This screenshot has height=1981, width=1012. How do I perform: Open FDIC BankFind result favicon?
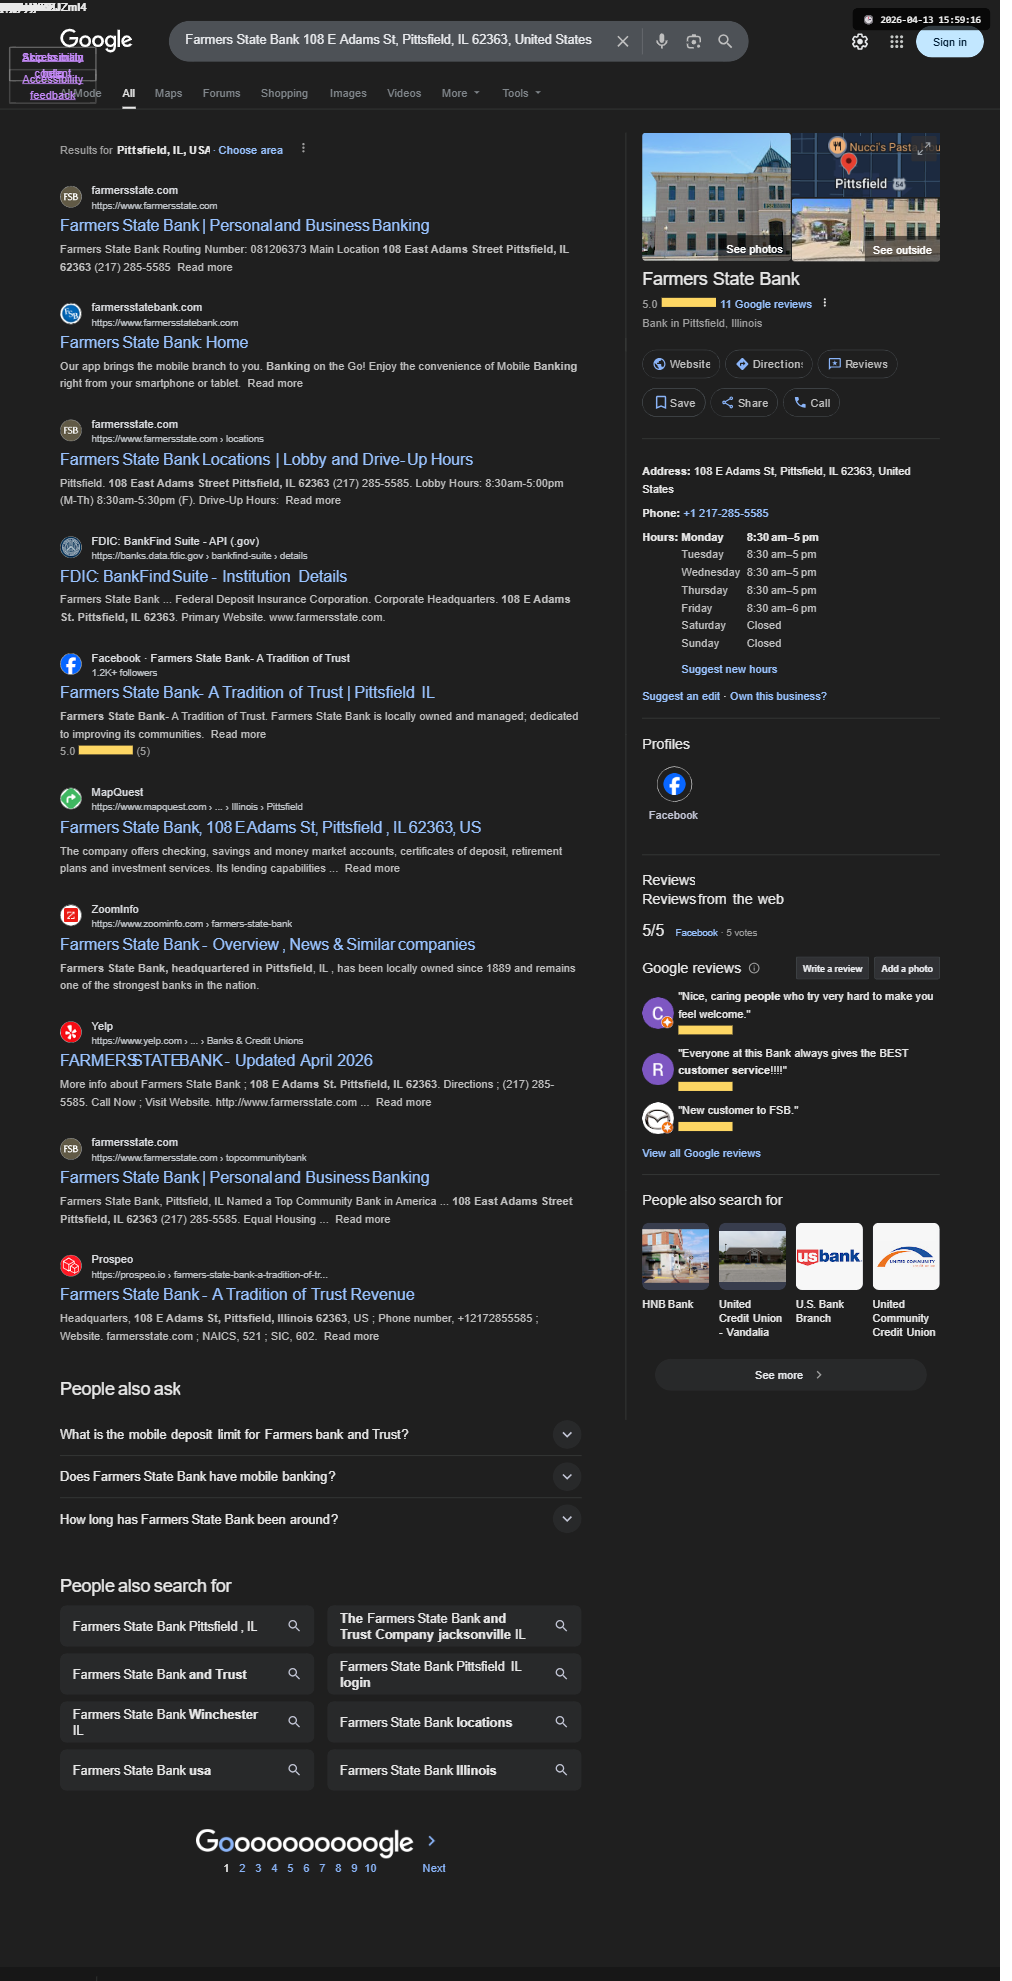point(70,547)
